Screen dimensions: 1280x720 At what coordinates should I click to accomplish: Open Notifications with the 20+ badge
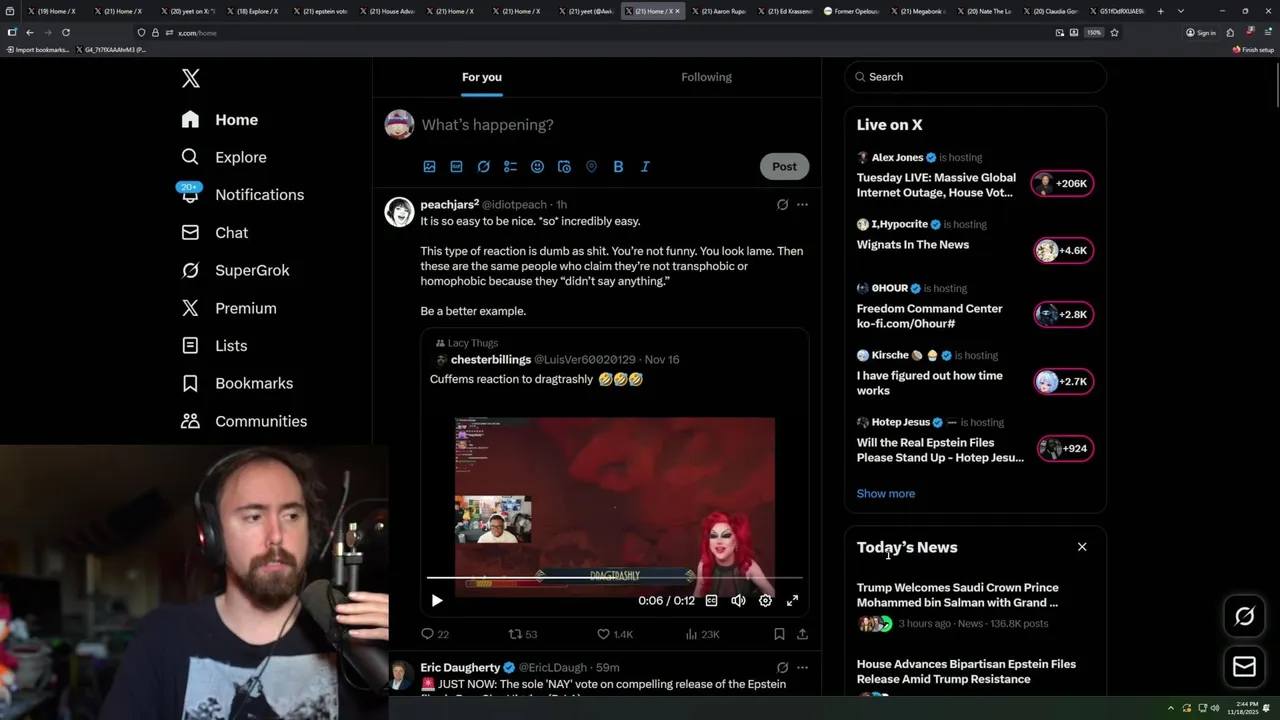pyautogui.click(x=242, y=195)
